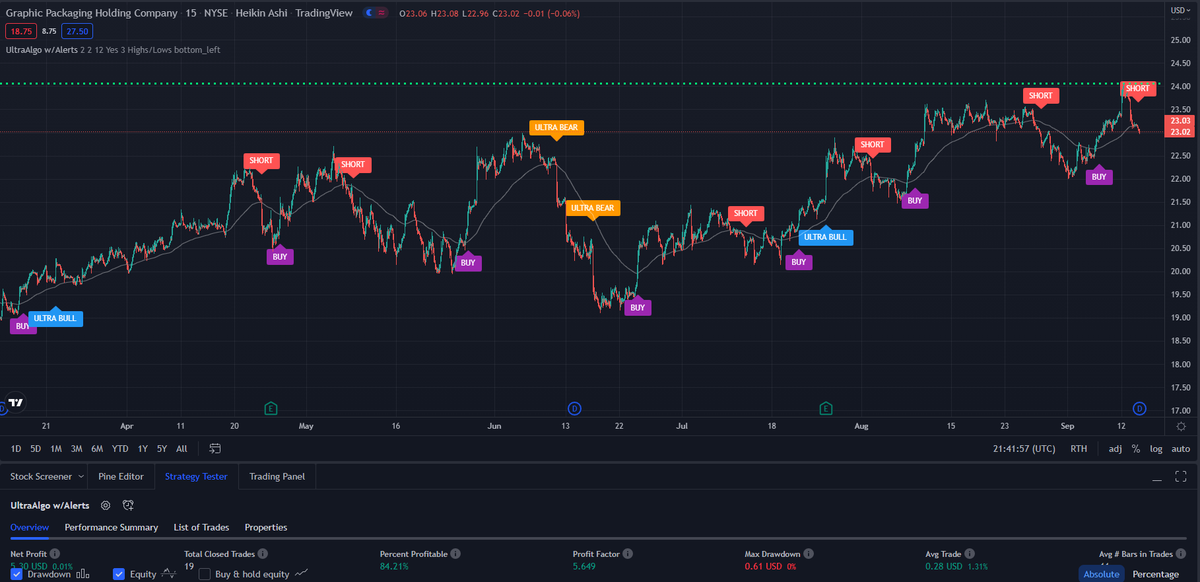Open the timezone clock 21:41:57 (UTC) menu
1200x582 pixels.
pos(1024,449)
